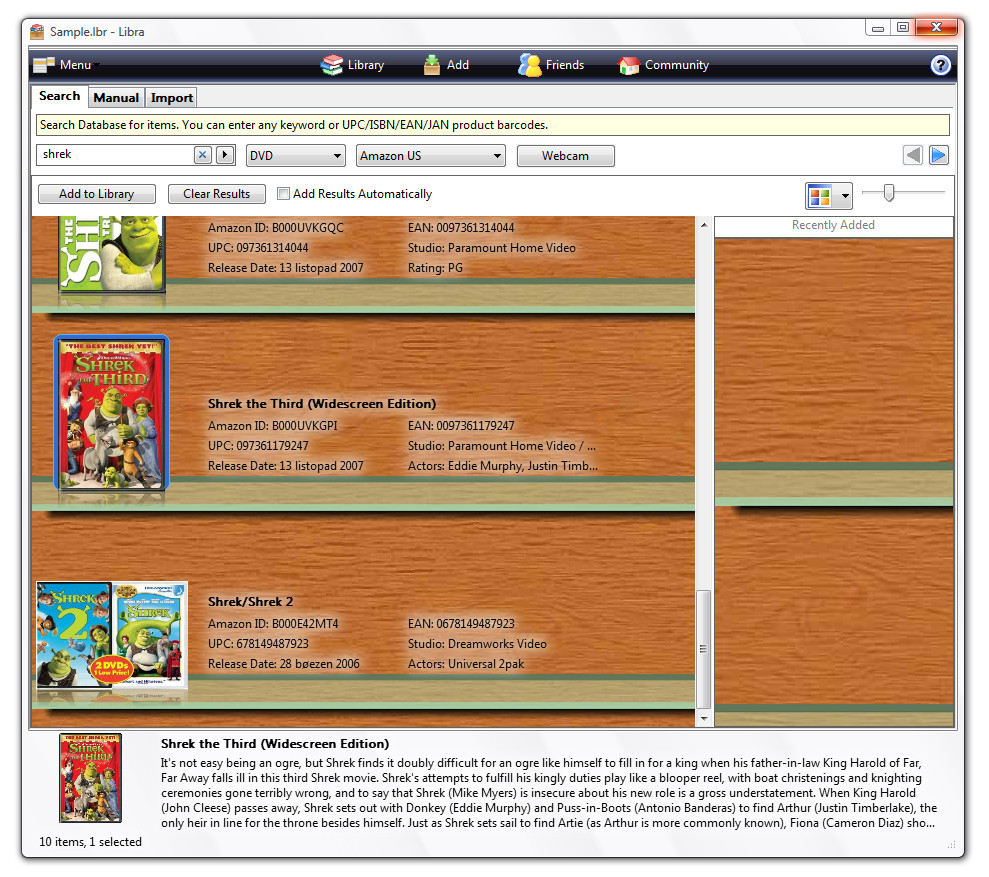Maximize the Libra window
The image size is (989, 877).
click(903, 28)
